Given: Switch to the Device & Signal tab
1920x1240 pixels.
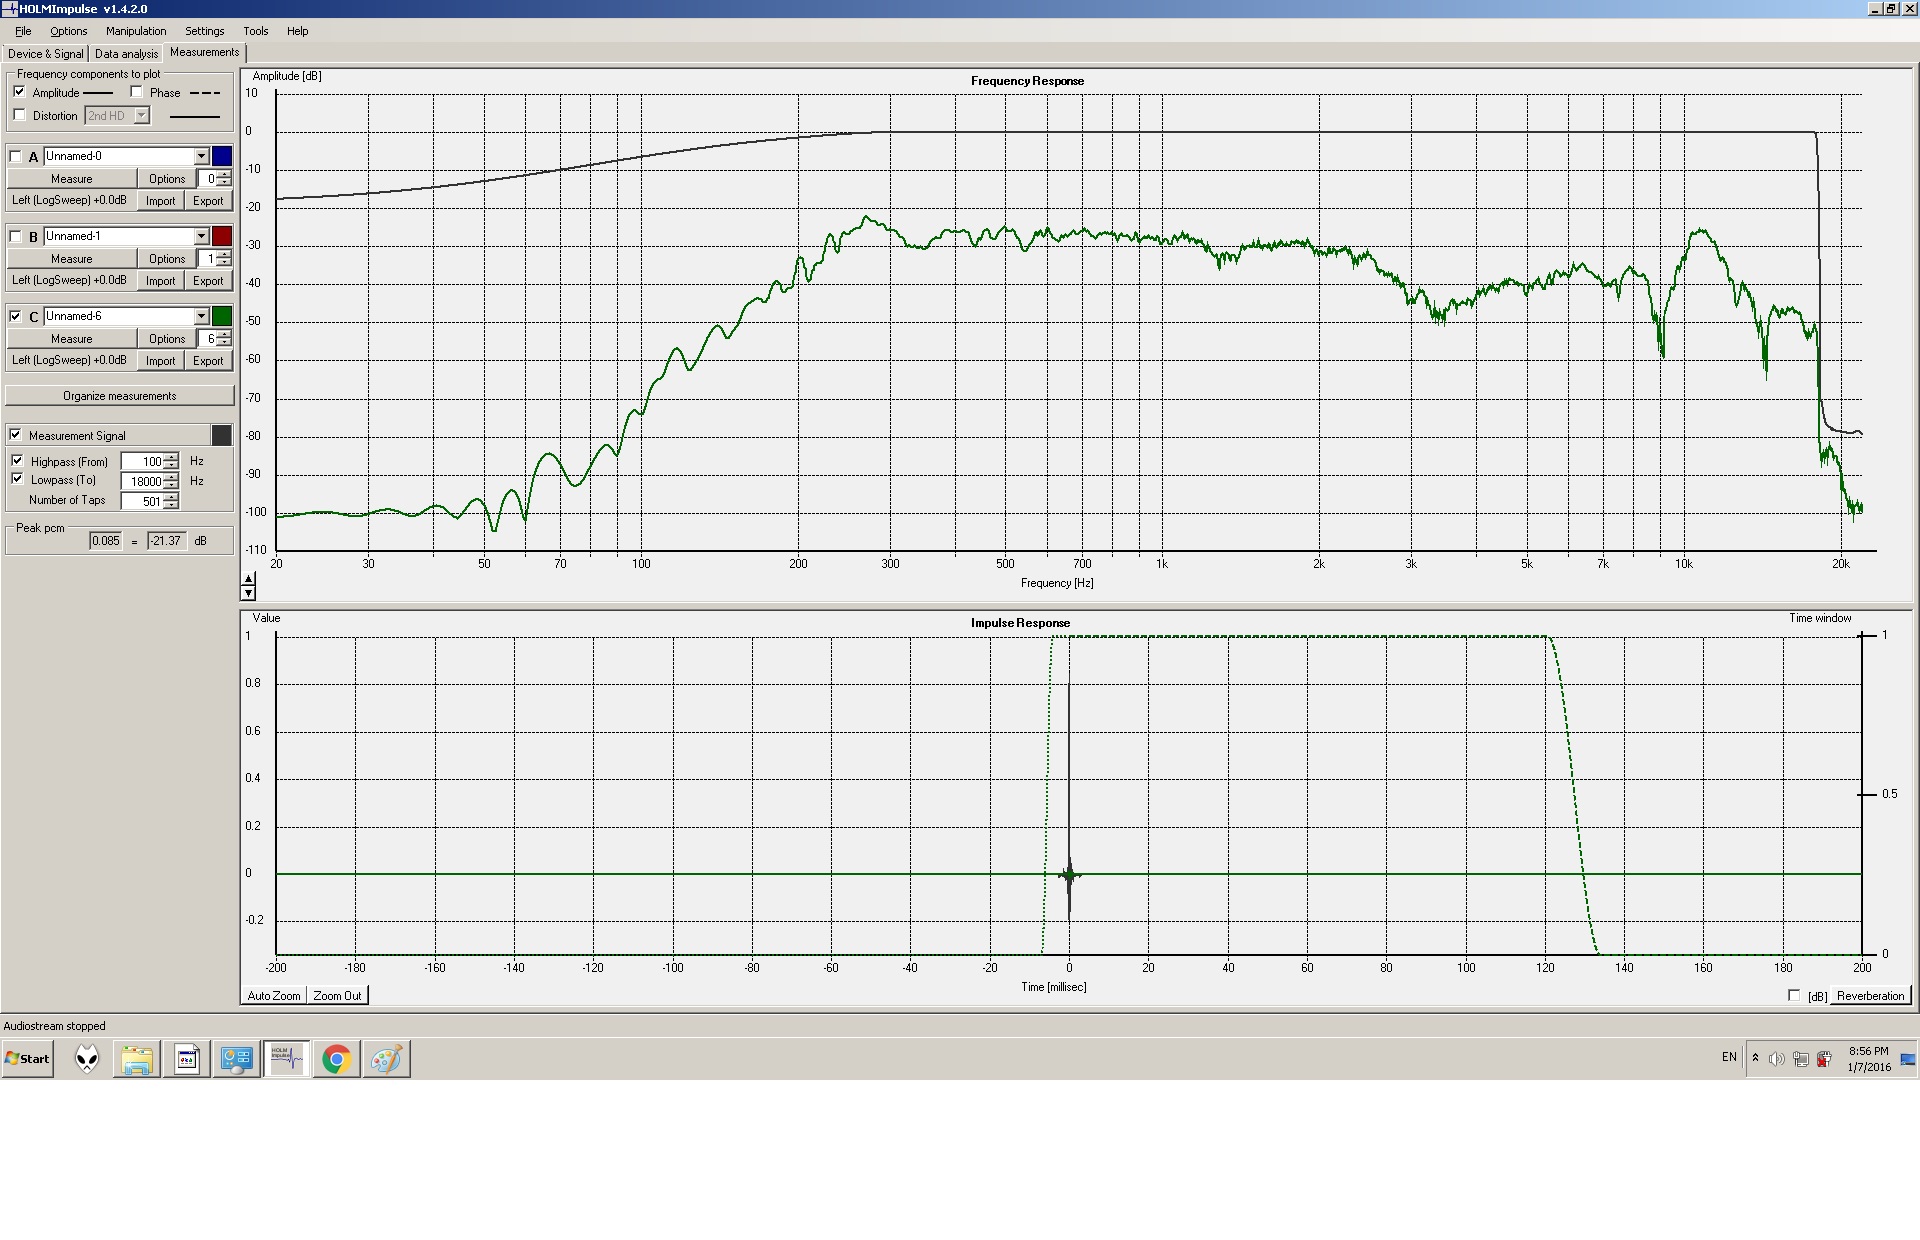Looking at the screenshot, I should pyautogui.click(x=46, y=54).
